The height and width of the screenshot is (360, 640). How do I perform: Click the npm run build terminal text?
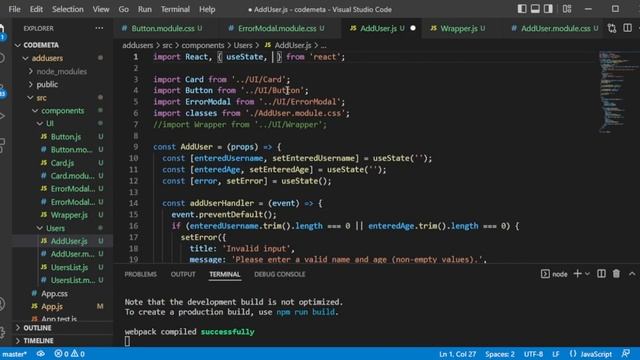pyautogui.click(x=306, y=312)
